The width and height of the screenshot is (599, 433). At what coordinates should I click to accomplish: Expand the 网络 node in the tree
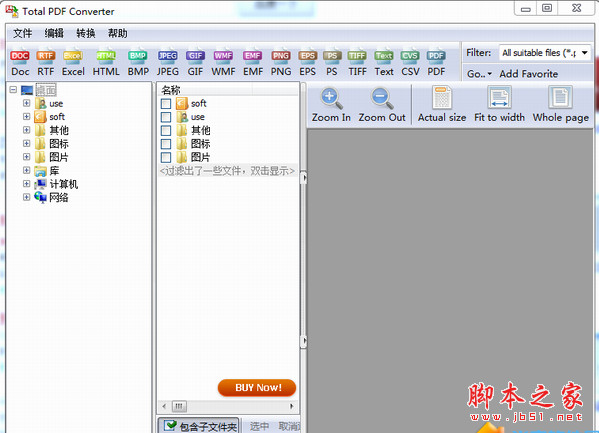(26, 197)
